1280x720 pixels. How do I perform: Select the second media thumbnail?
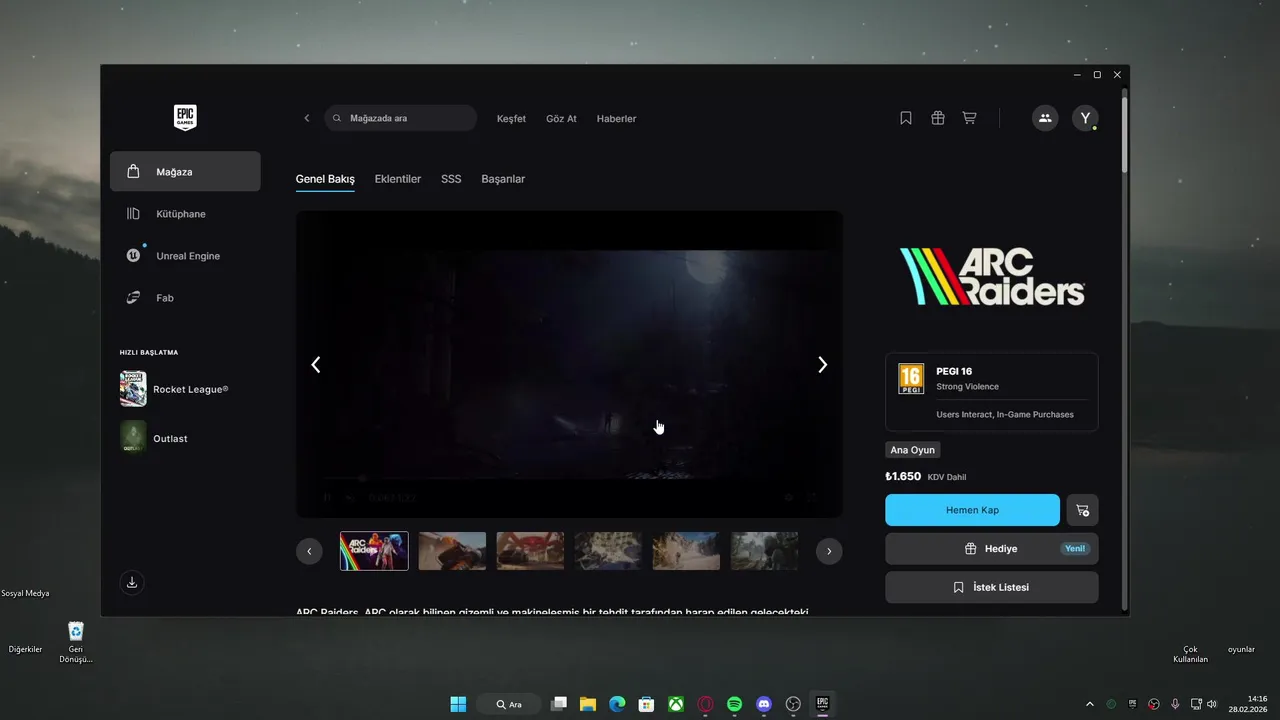coord(452,551)
